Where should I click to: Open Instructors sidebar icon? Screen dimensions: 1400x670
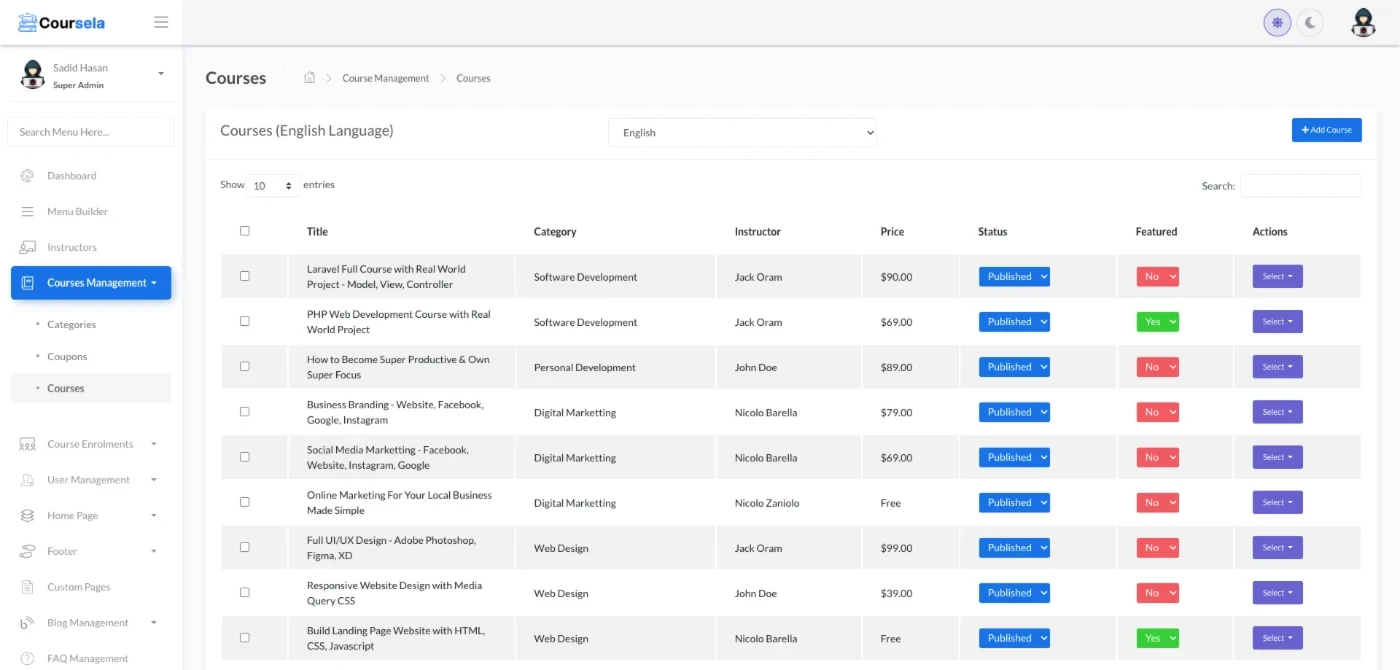(x=28, y=247)
